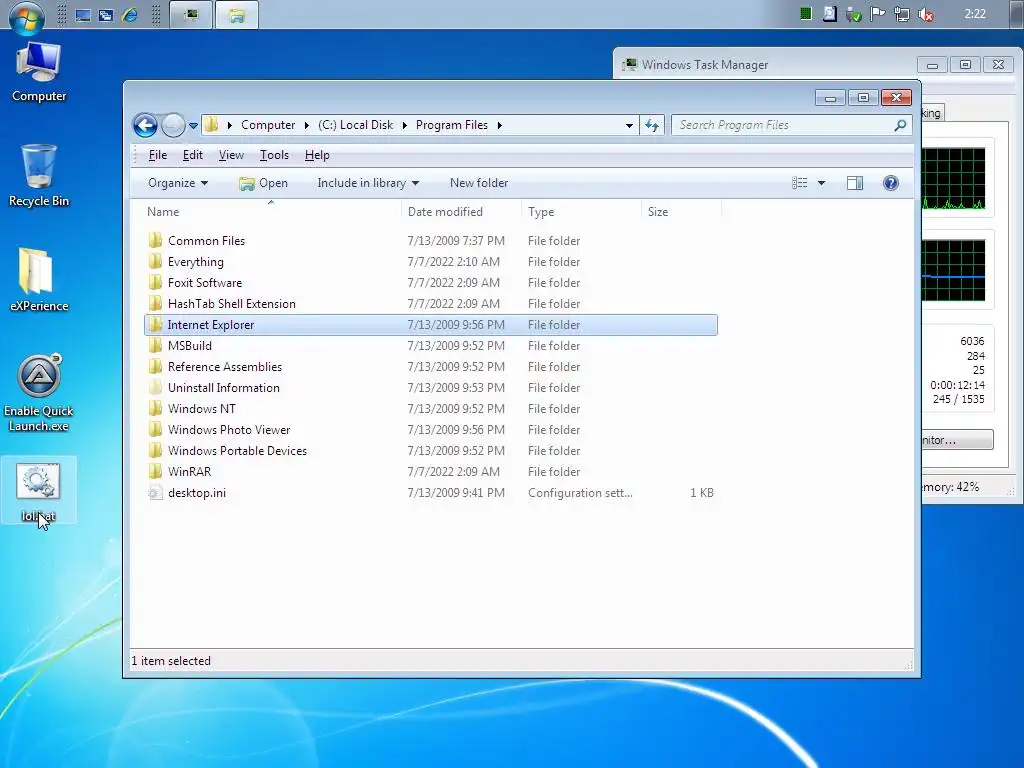Select the WinRAR folder
The height and width of the screenshot is (768, 1024).
[x=431, y=472]
